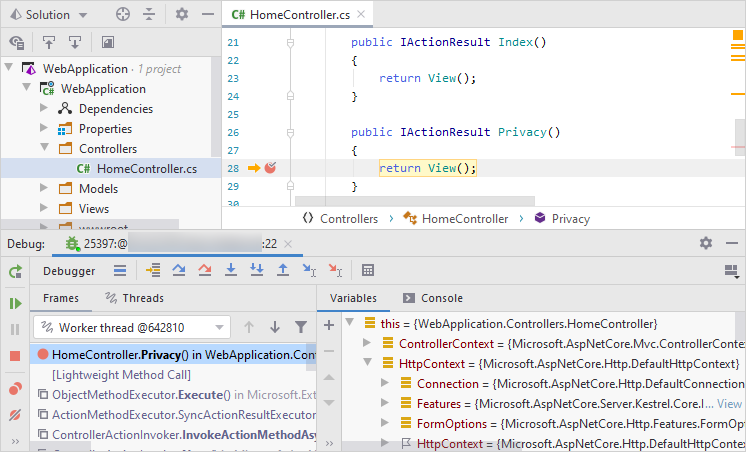
Task: Click the Show Execution Point icon
Action: point(153,270)
